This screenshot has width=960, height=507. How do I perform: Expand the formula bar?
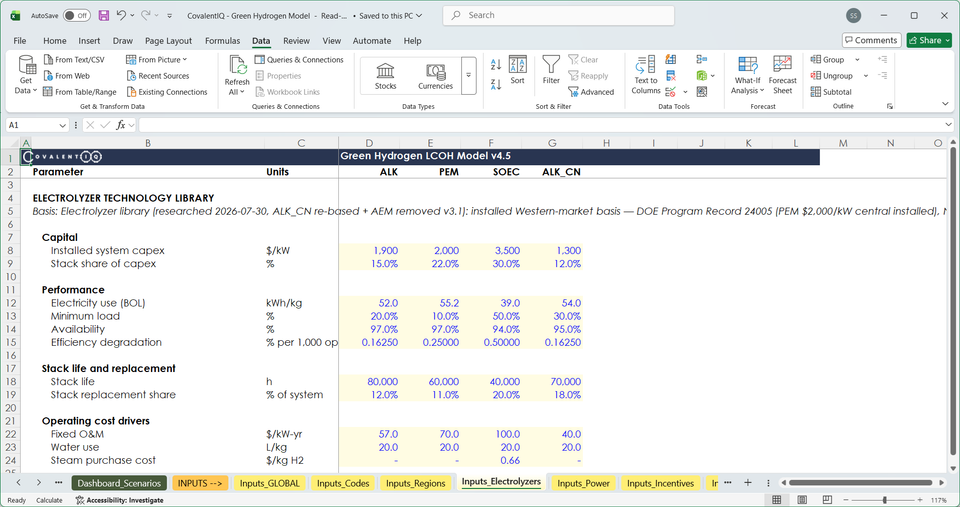pyautogui.click(x=948, y=125)
